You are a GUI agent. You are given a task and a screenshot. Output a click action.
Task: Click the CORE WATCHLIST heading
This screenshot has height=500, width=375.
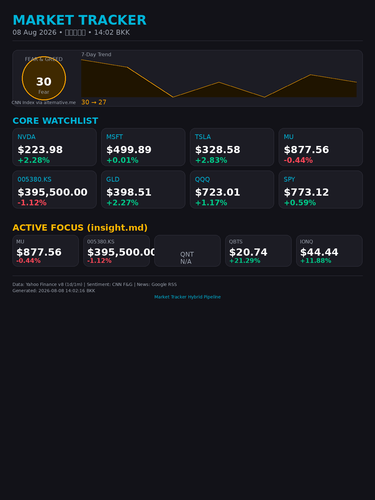tap(55, 121)
